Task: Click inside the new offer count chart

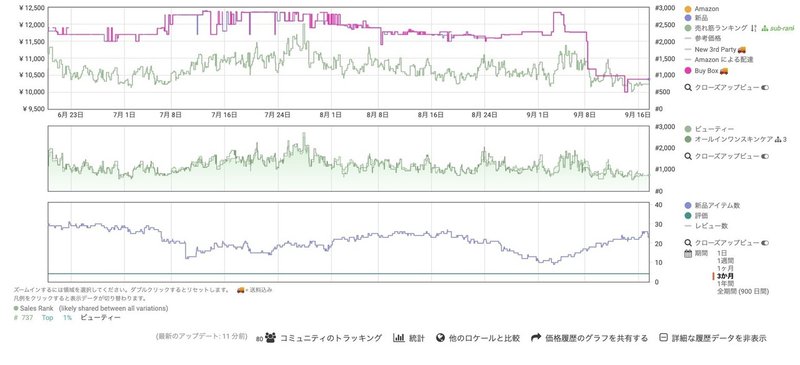Action: point(349,242)
